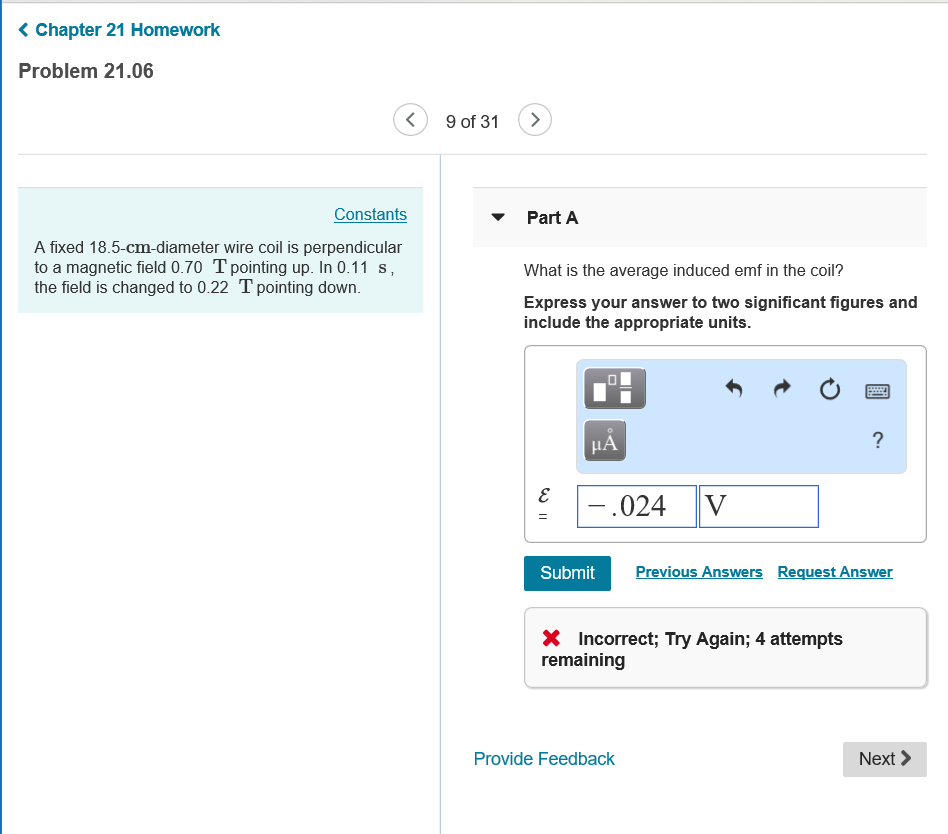Click Previous Answers link
This screenshot has width=948, height=834.
point(699,572)
